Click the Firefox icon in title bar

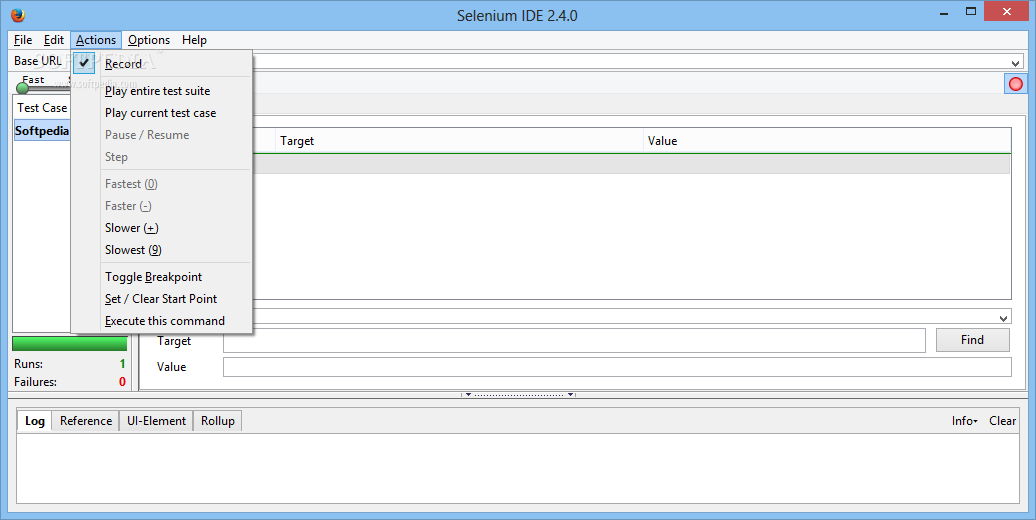point(18,15)
